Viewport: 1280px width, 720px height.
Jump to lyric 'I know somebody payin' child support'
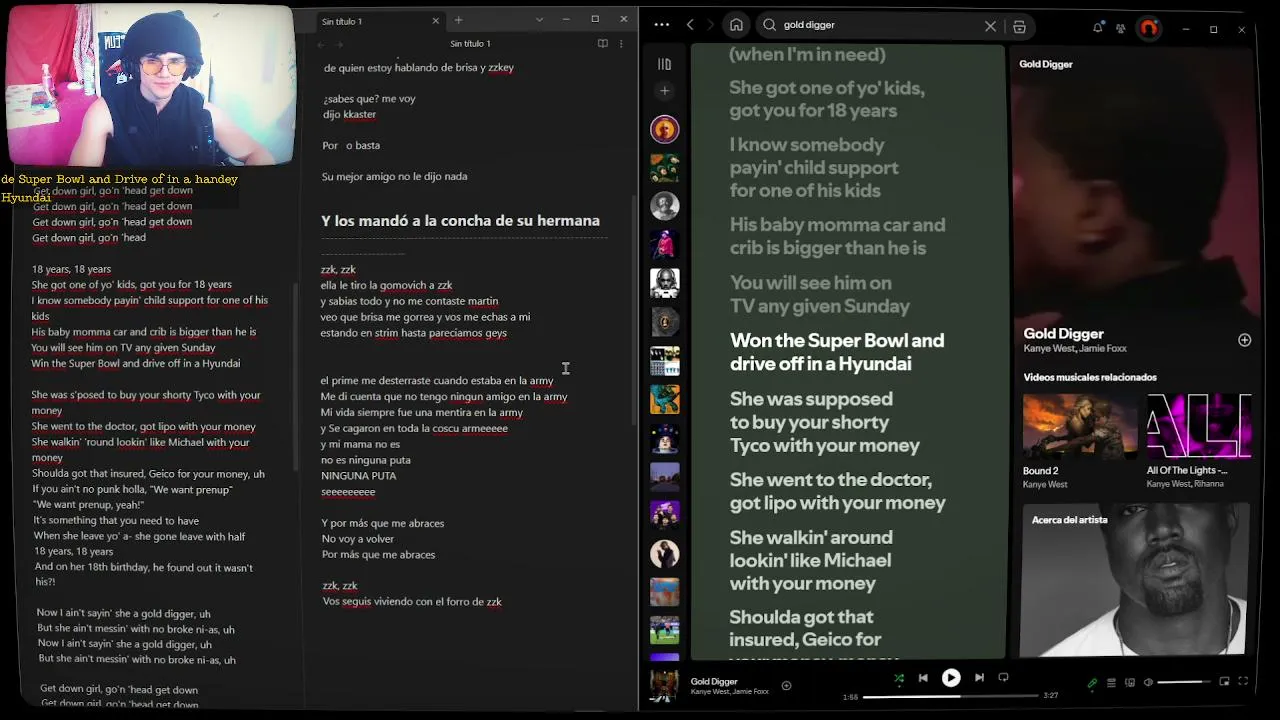click(814, 168)
